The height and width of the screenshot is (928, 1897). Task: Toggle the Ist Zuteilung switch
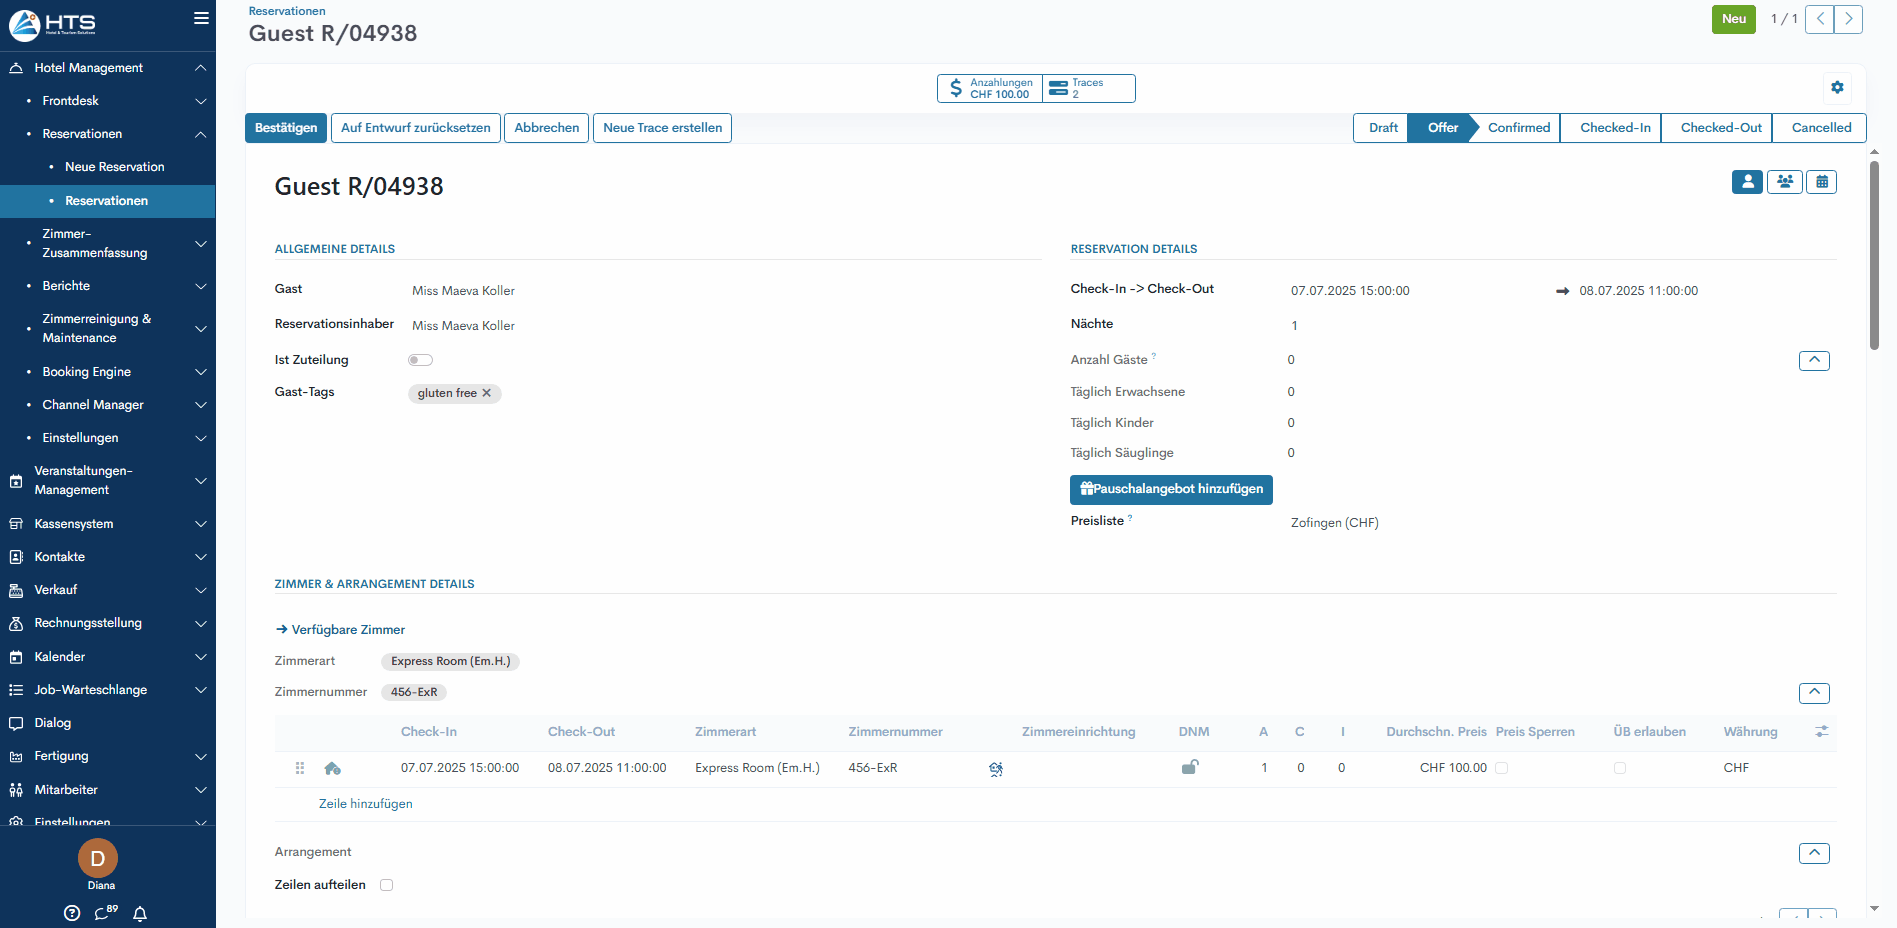[420, 360]
